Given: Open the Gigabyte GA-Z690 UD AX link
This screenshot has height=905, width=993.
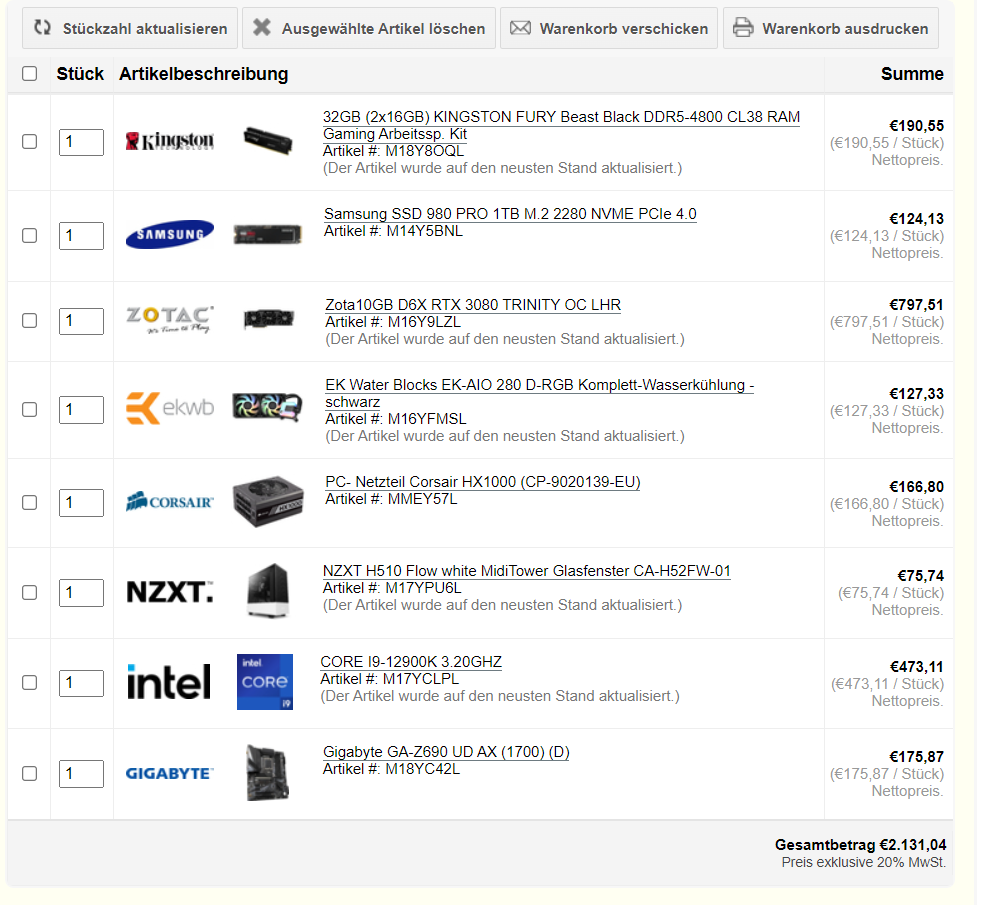Looking at the screenshot, I should click(x=446, y=752).
